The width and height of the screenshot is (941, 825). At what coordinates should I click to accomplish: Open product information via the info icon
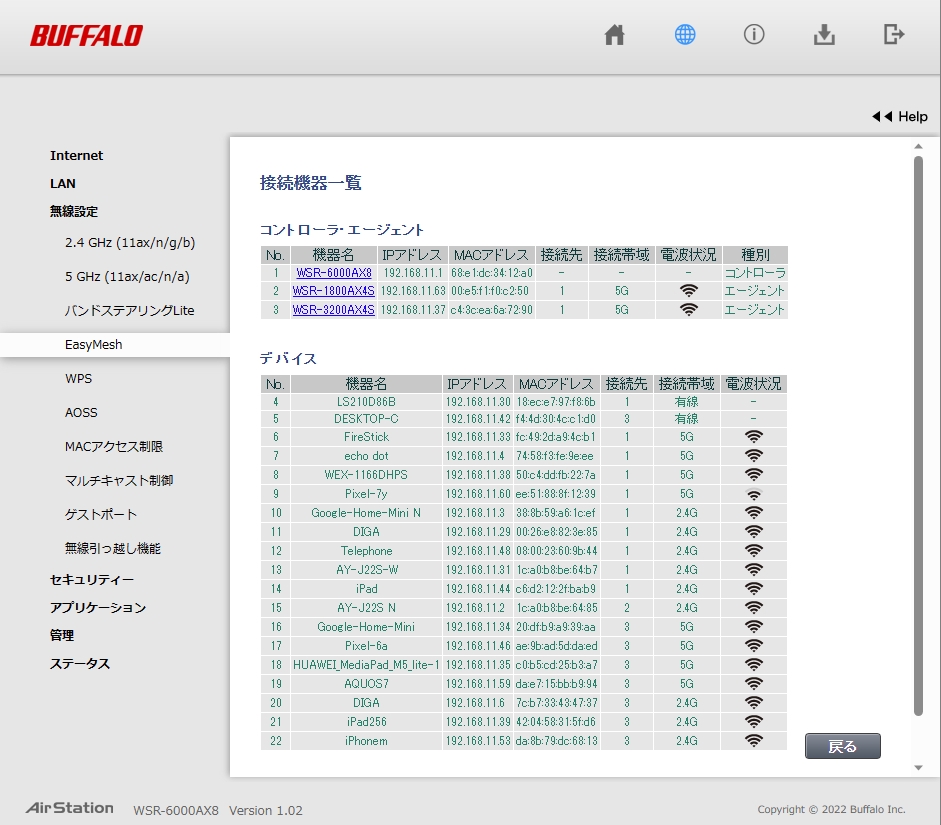tap(754, 34)
